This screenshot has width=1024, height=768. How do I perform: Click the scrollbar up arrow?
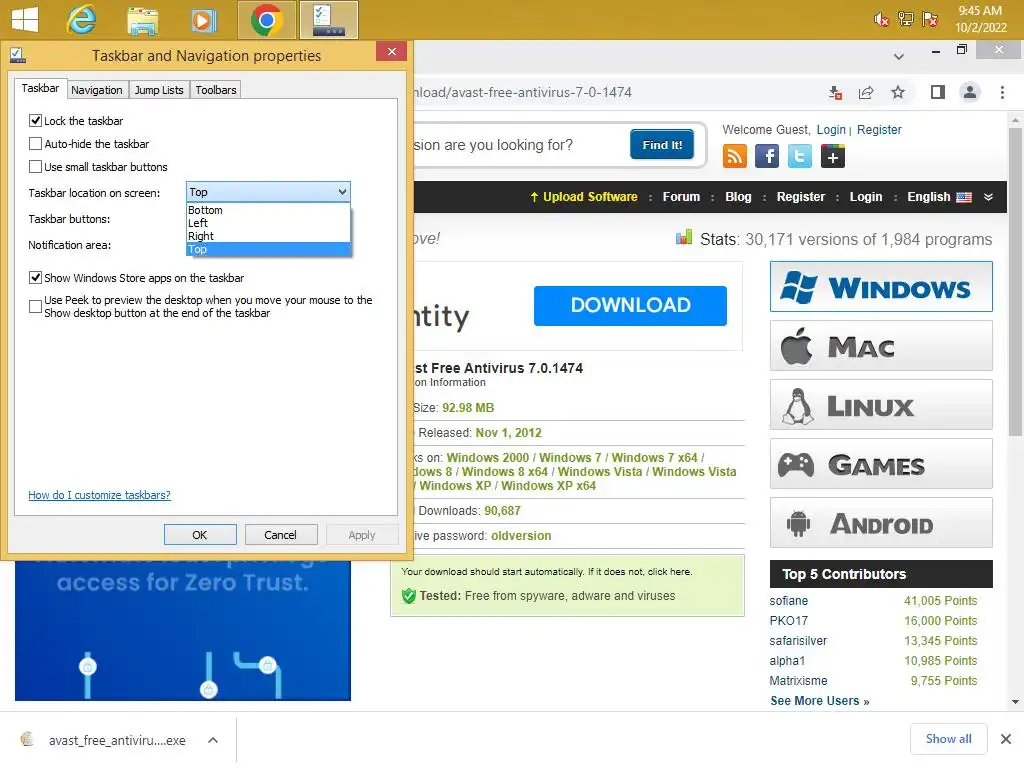1015,120
